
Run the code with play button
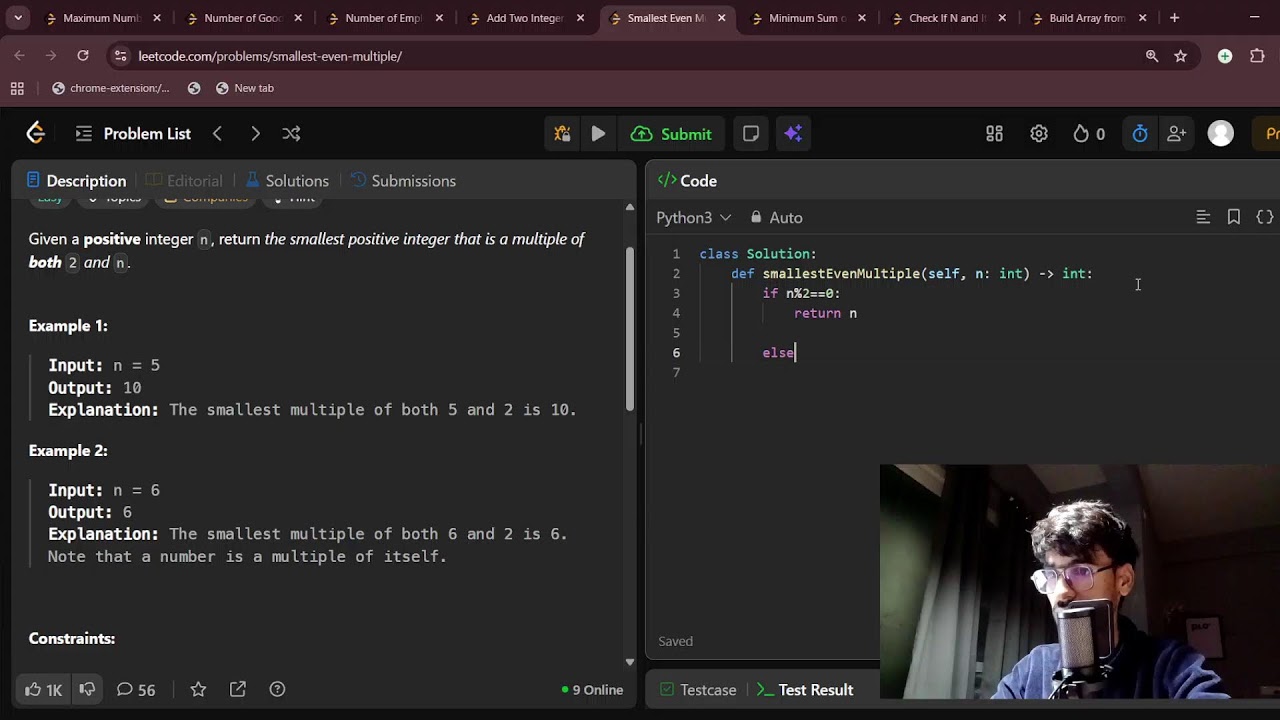598,134
